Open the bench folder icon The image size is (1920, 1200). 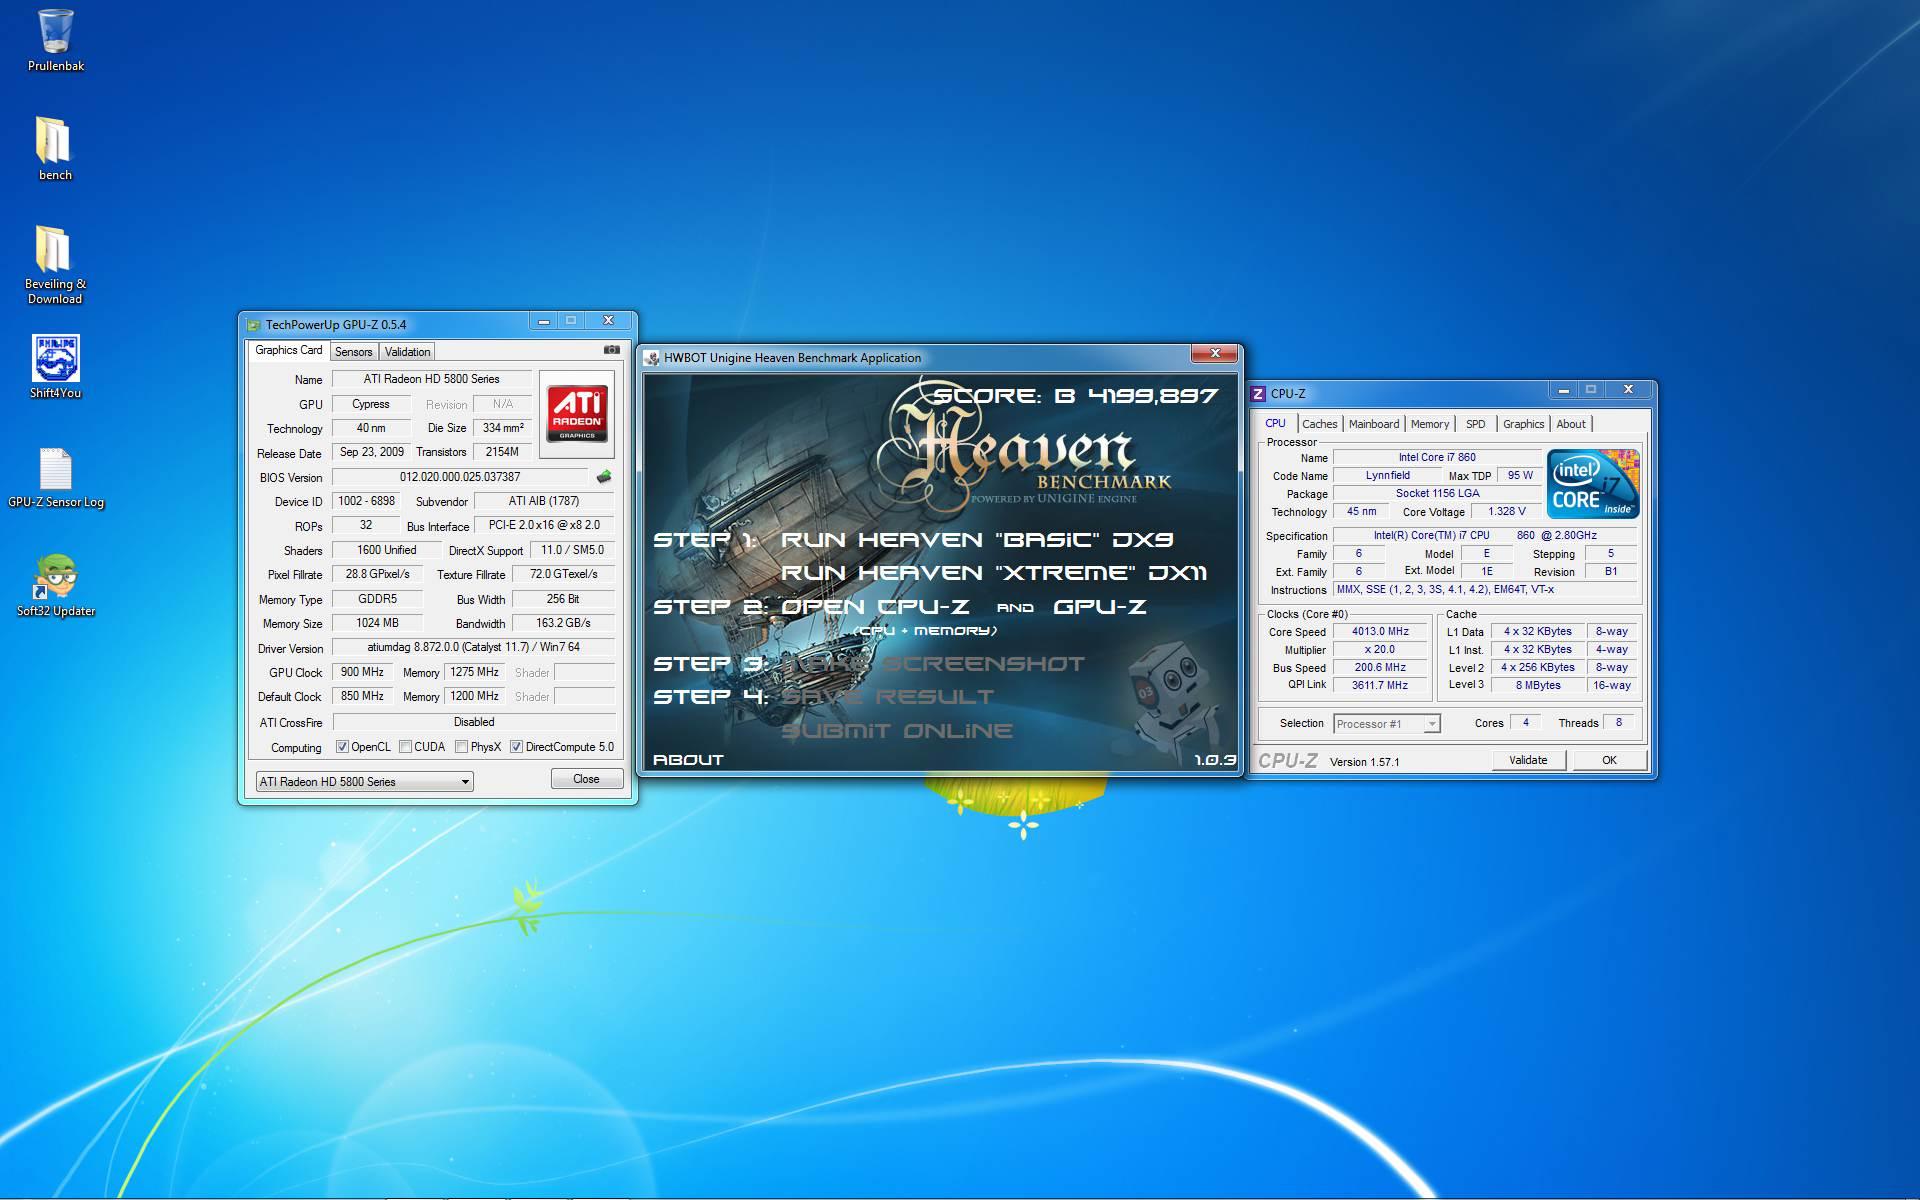55,149
